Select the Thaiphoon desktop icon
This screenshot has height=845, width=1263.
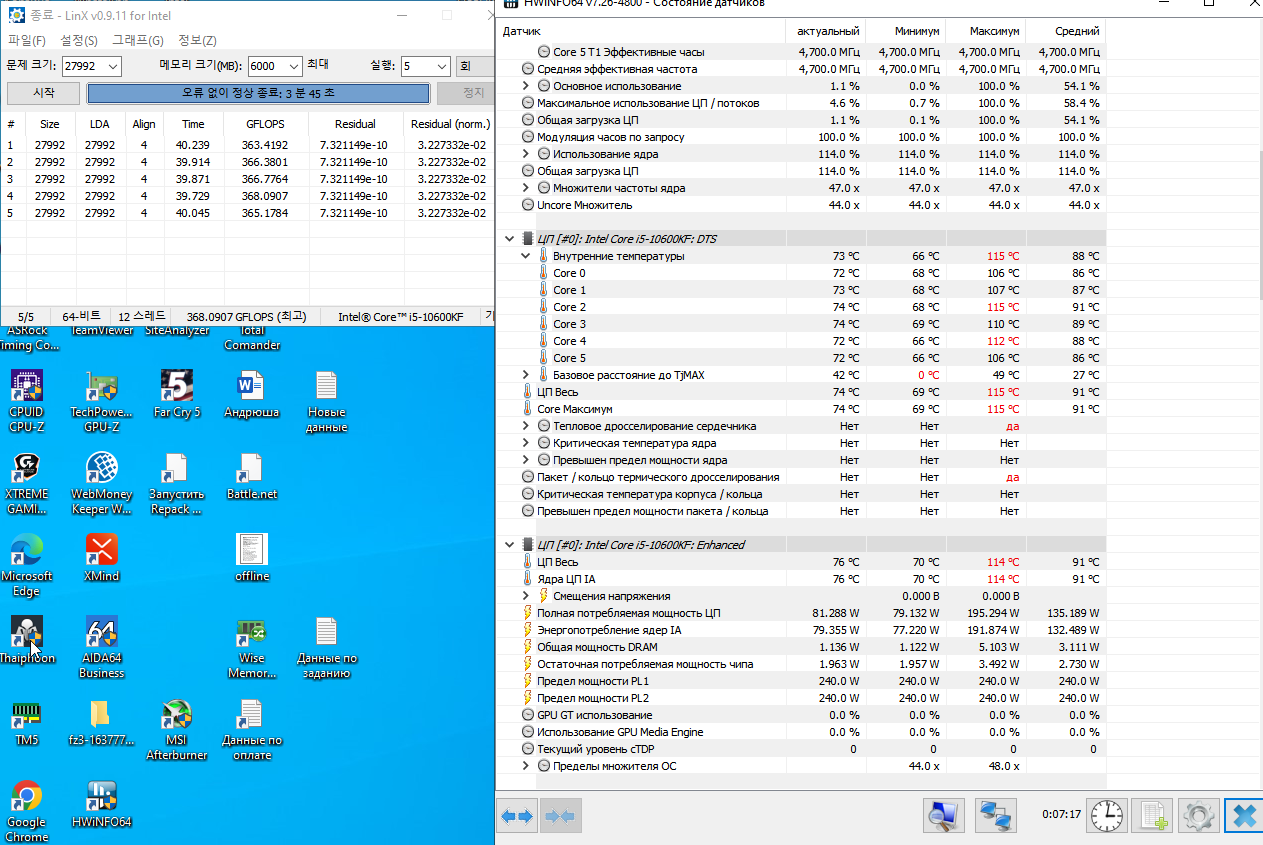coord(26,640)
